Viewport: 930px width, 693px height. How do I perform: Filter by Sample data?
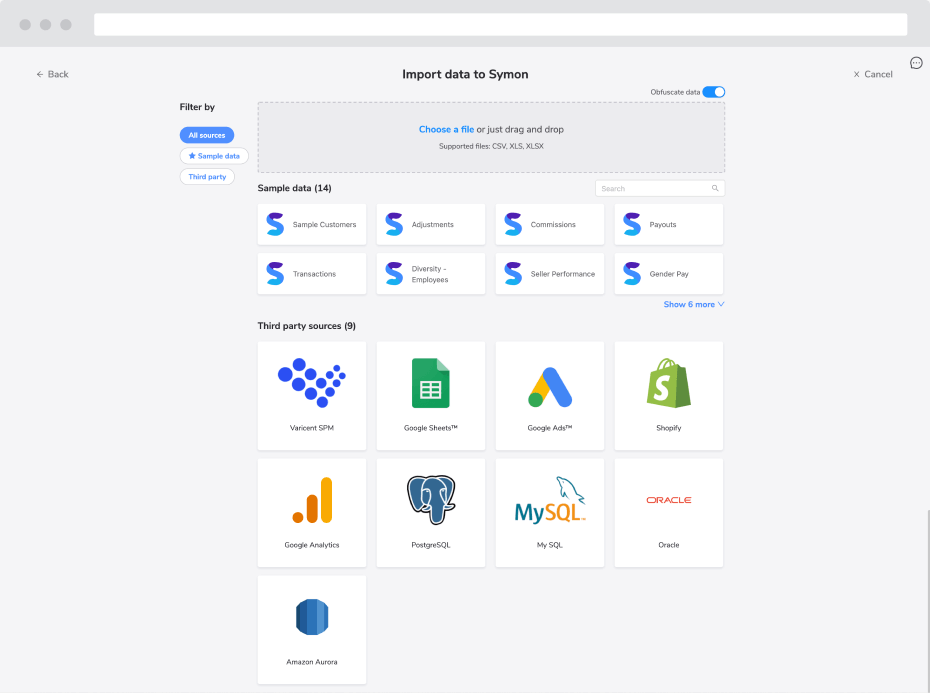(x=214, y=156)
